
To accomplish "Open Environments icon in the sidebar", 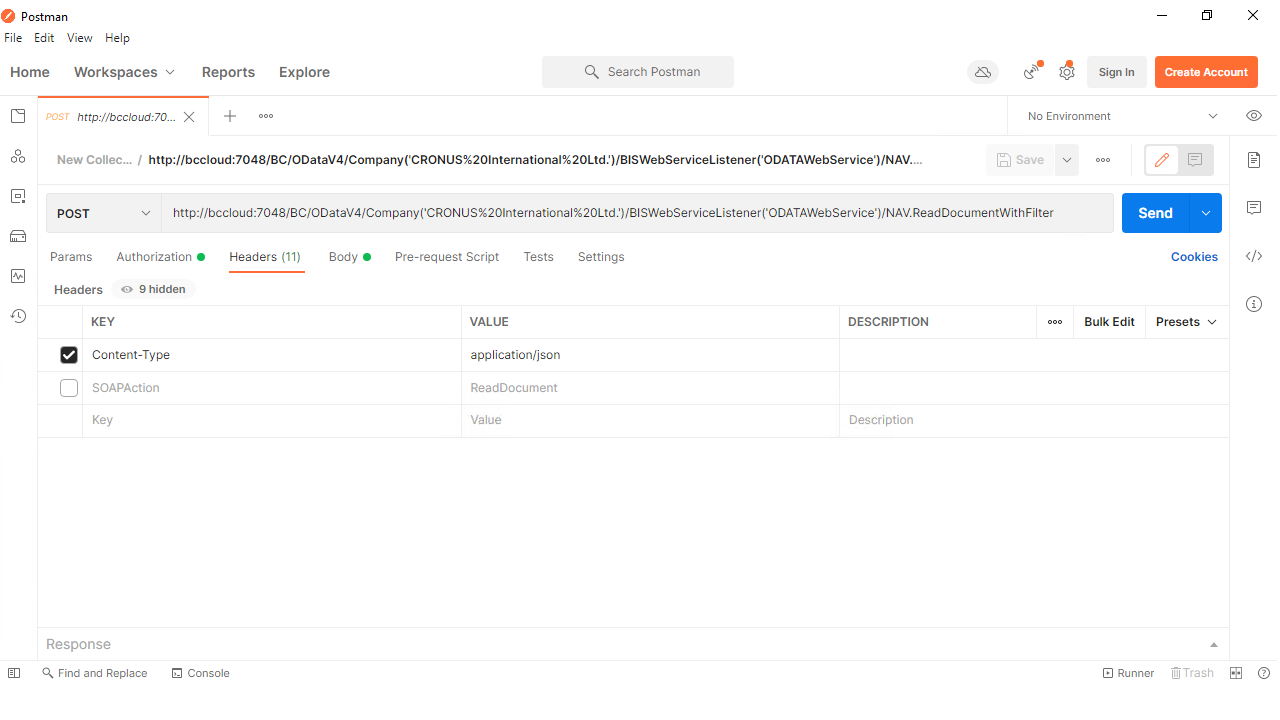I will click(x=18, y=196).
